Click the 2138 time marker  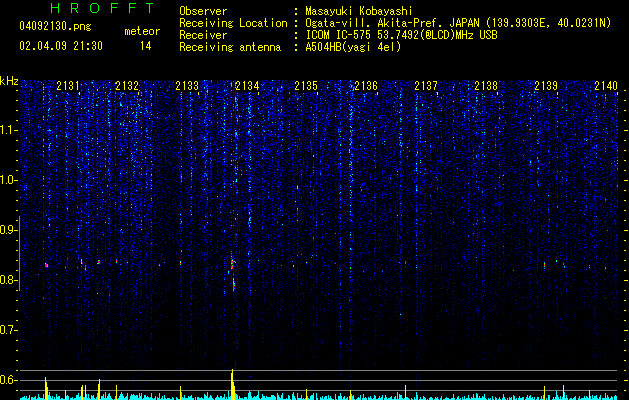point(486,86)
